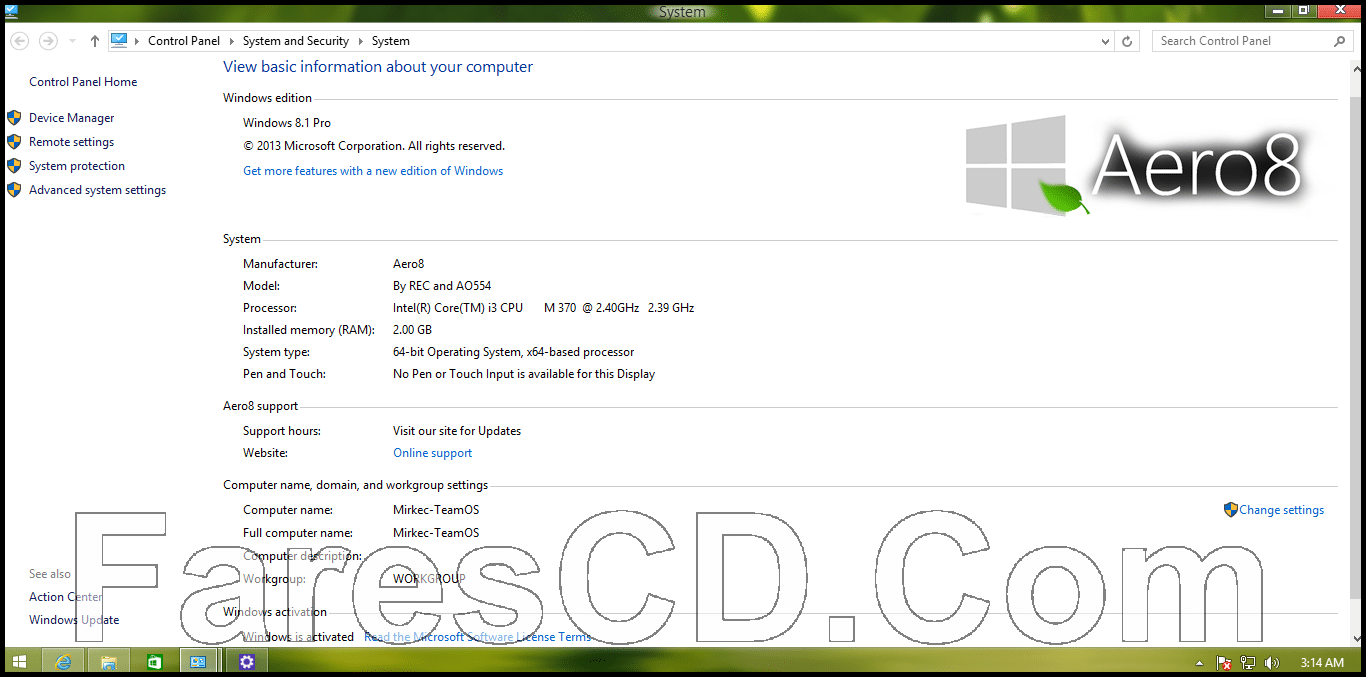
Task: Click the No Pen or Touch Input text
Action: point(524,374)
